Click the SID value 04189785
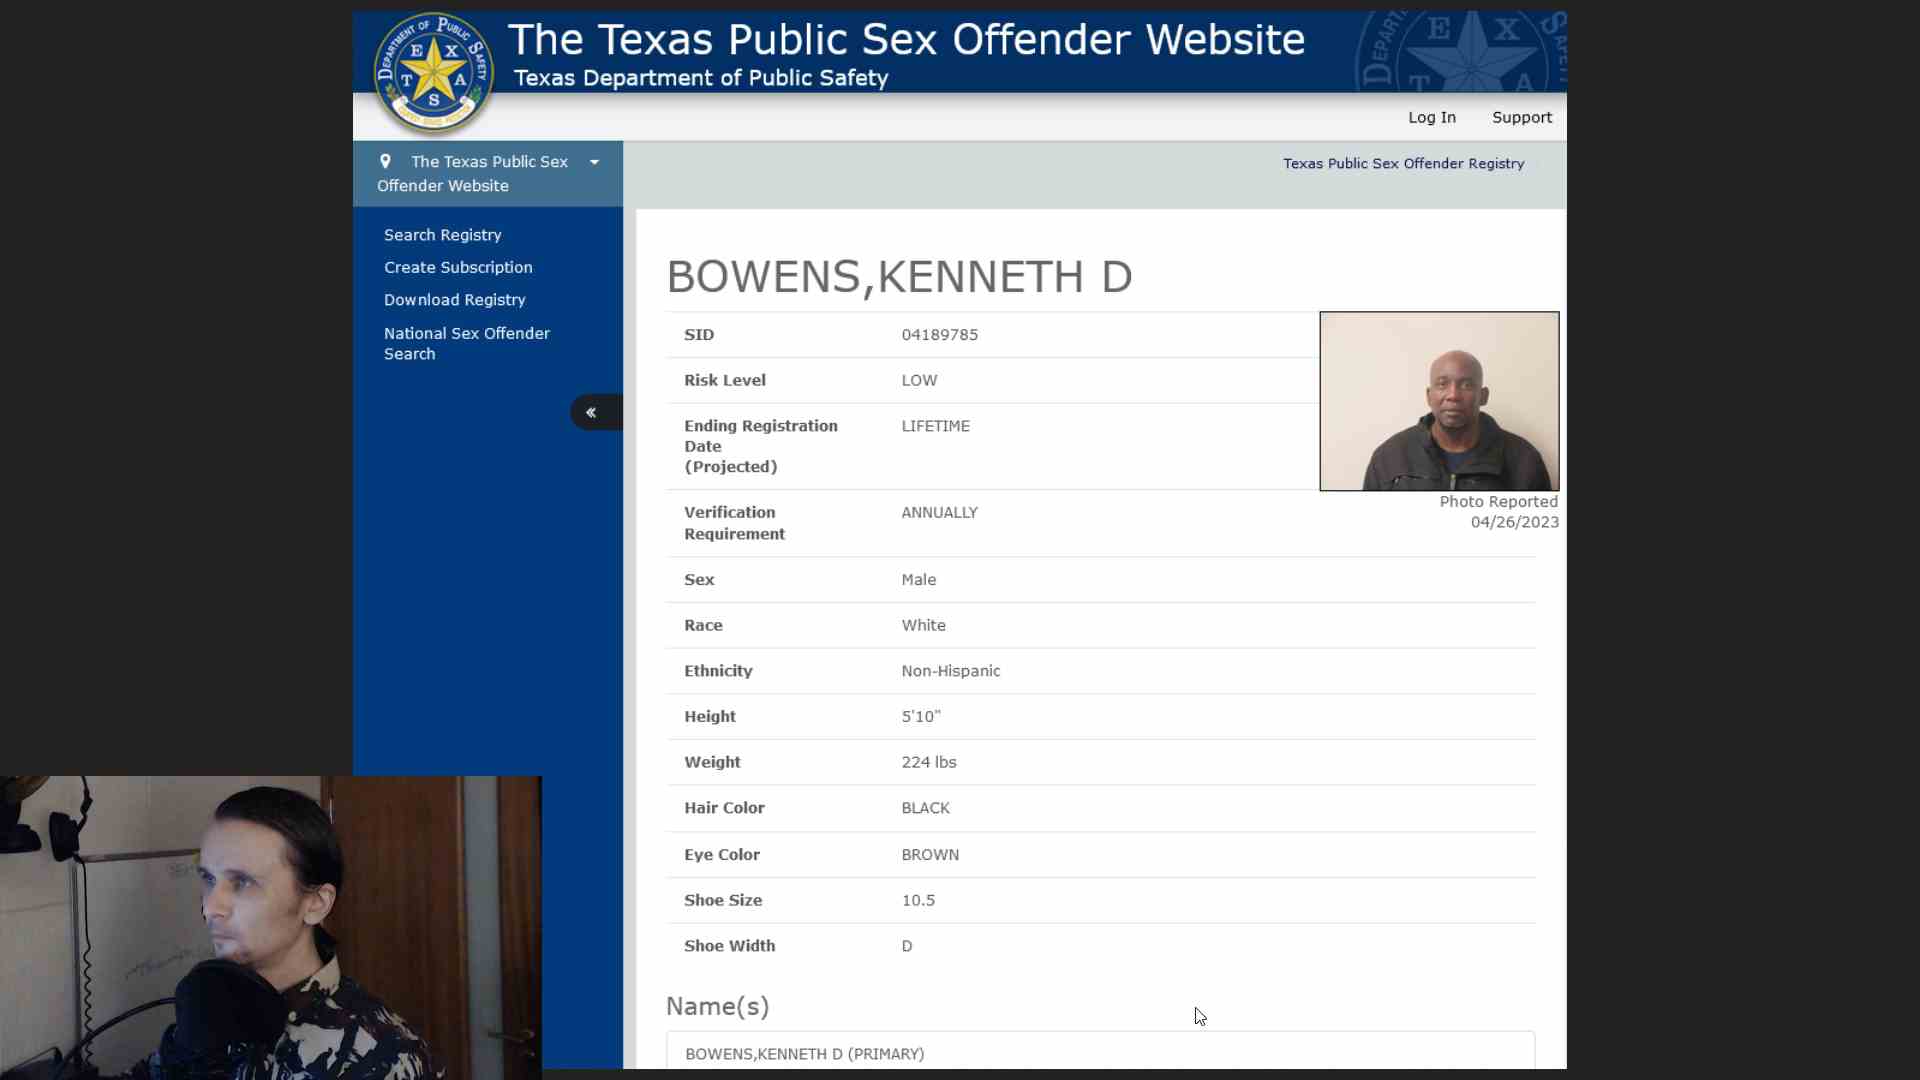 tap(939, 335)
